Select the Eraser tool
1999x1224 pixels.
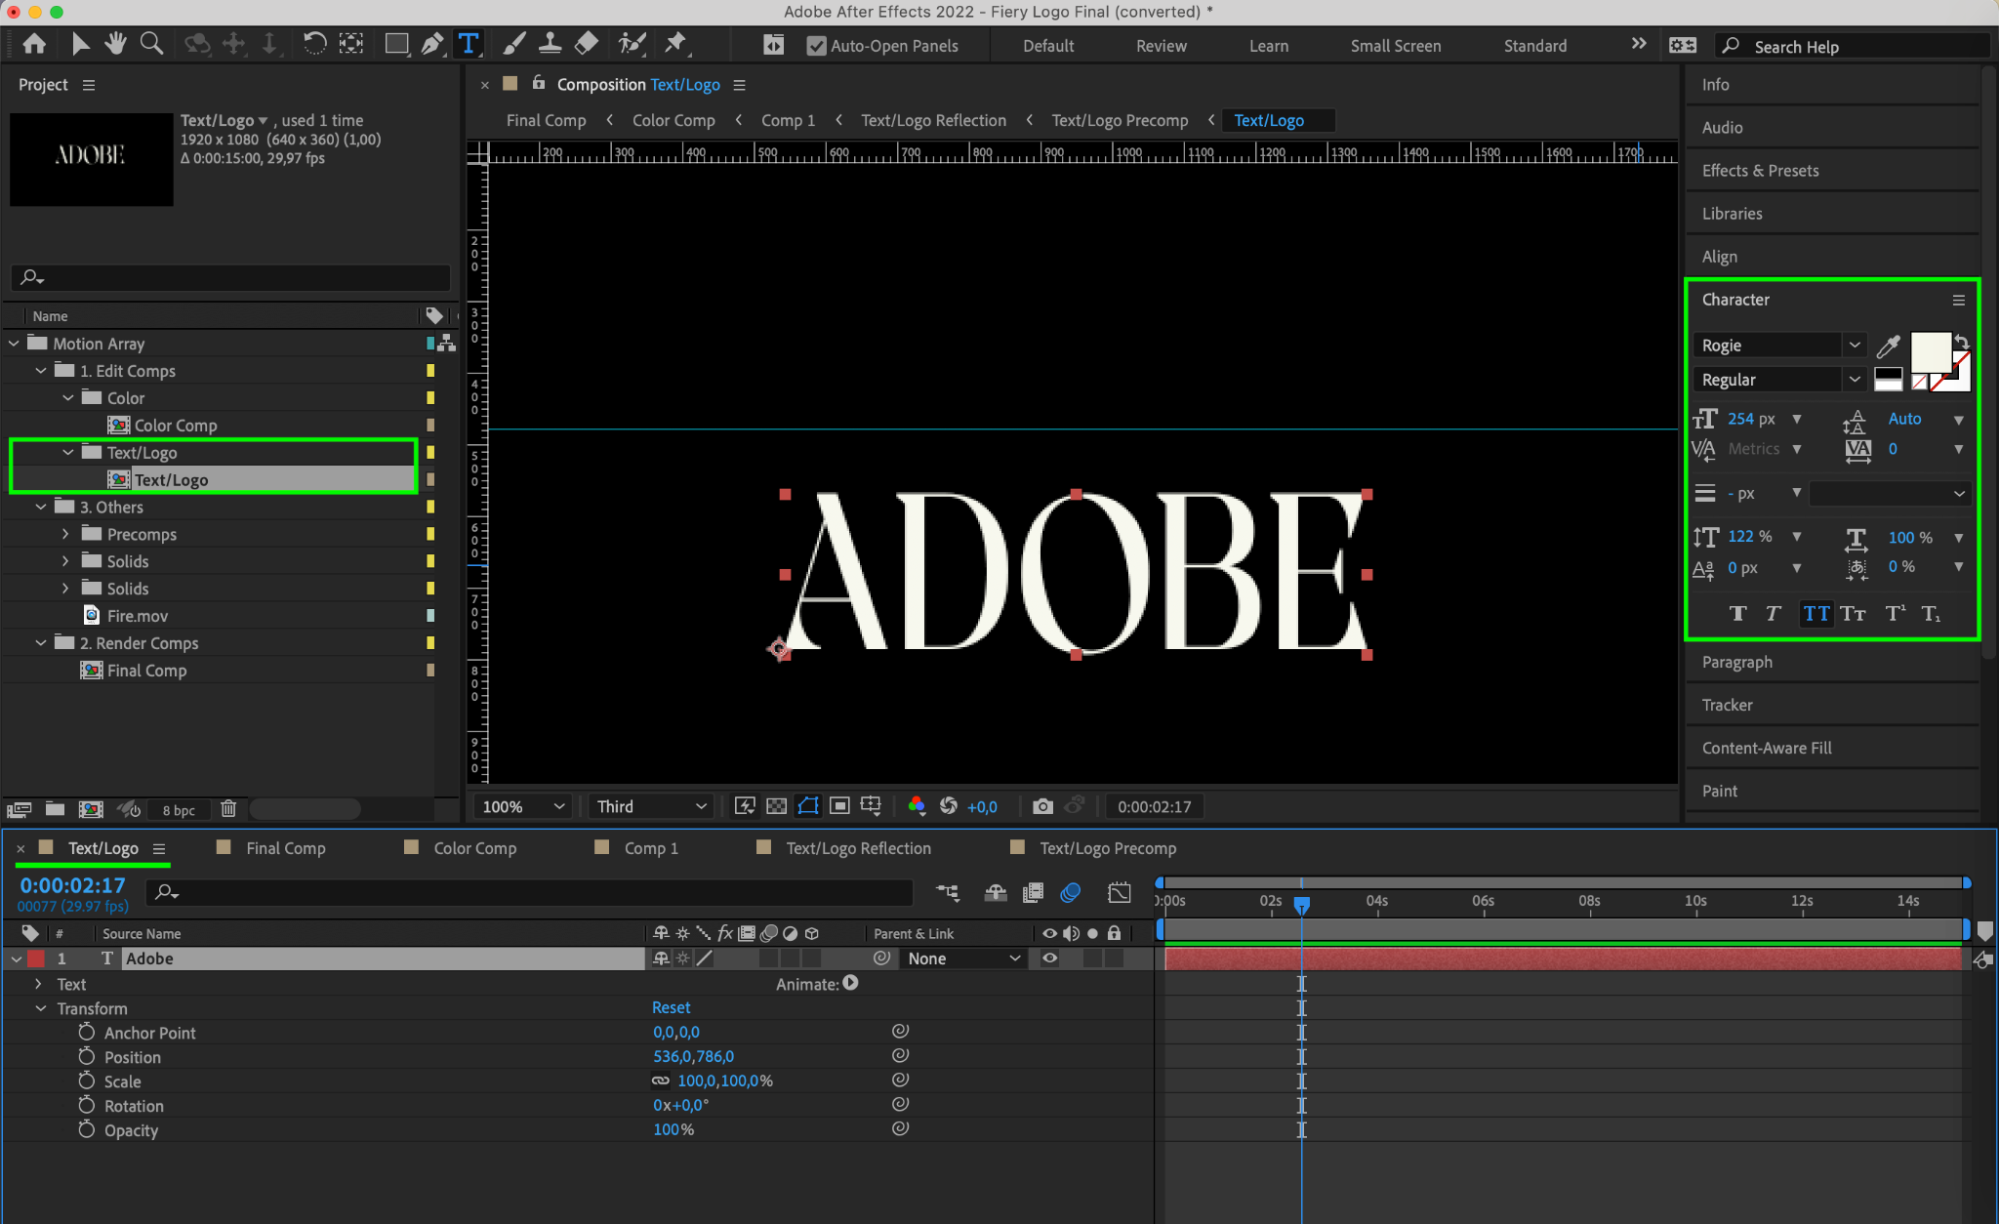pos(587,44)
